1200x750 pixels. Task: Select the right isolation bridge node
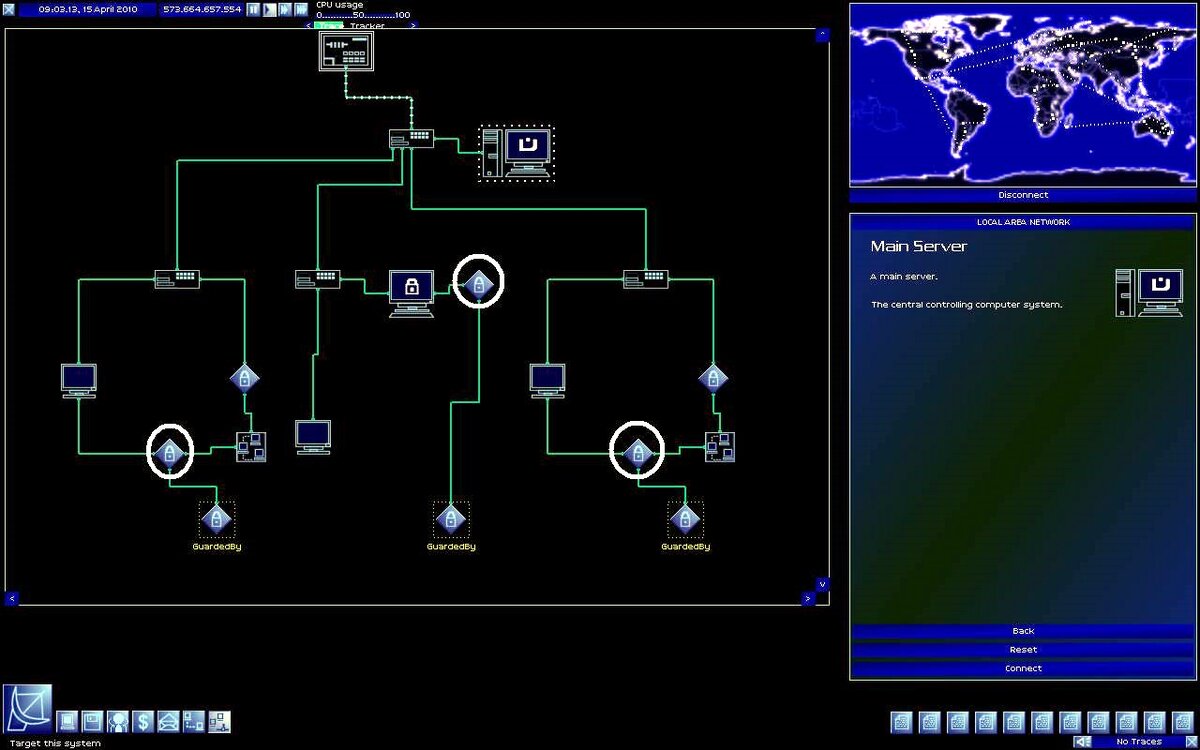[719, 446]
